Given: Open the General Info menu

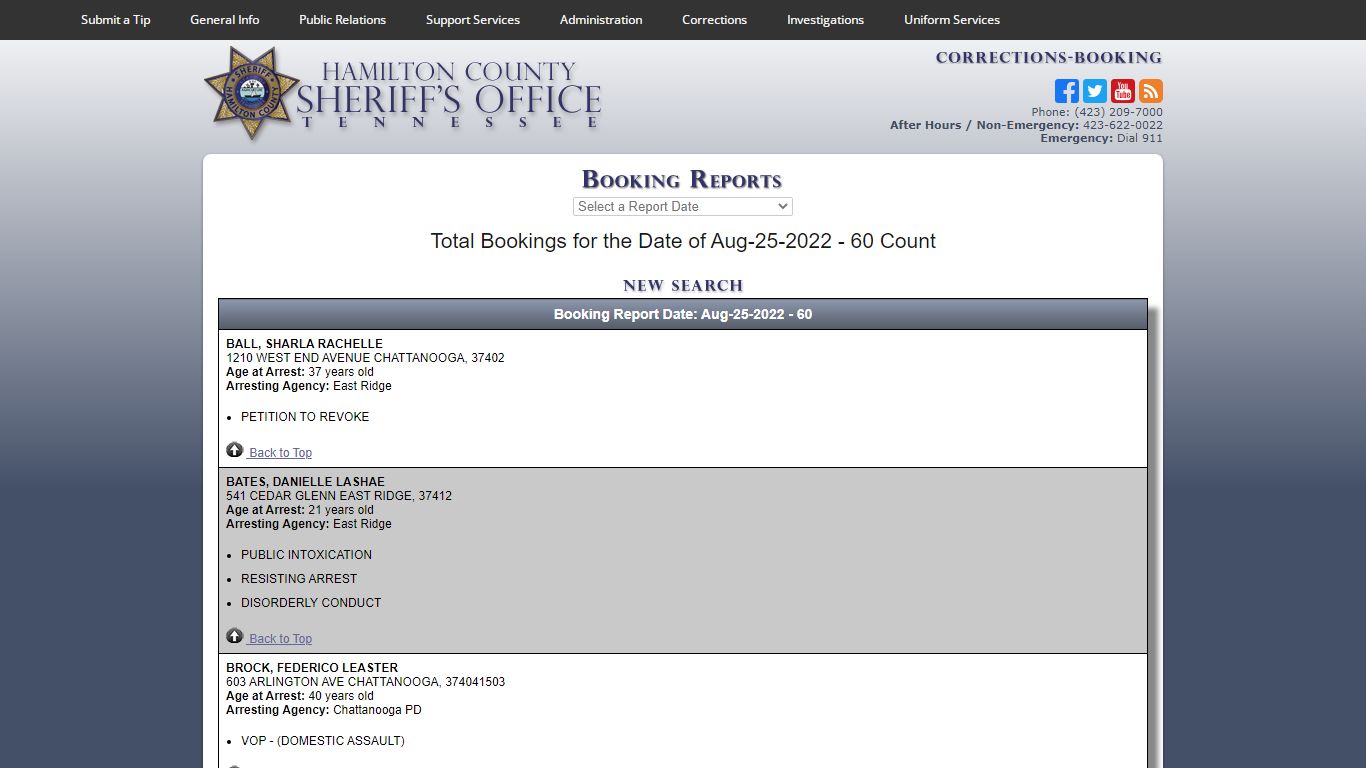Looking at the screenshot, I should pos(225,20).
